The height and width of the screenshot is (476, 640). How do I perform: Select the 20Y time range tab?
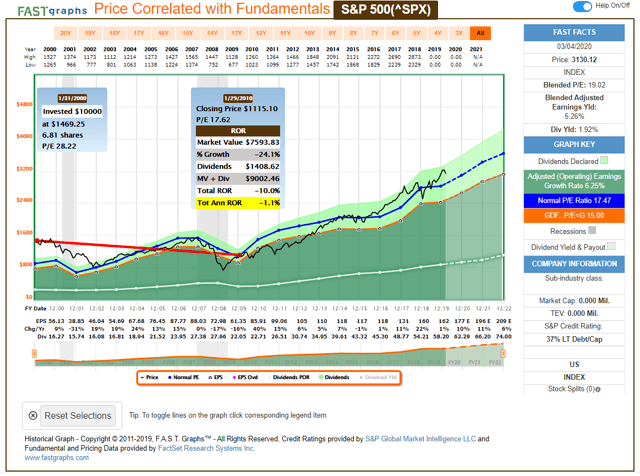point(66,33)
